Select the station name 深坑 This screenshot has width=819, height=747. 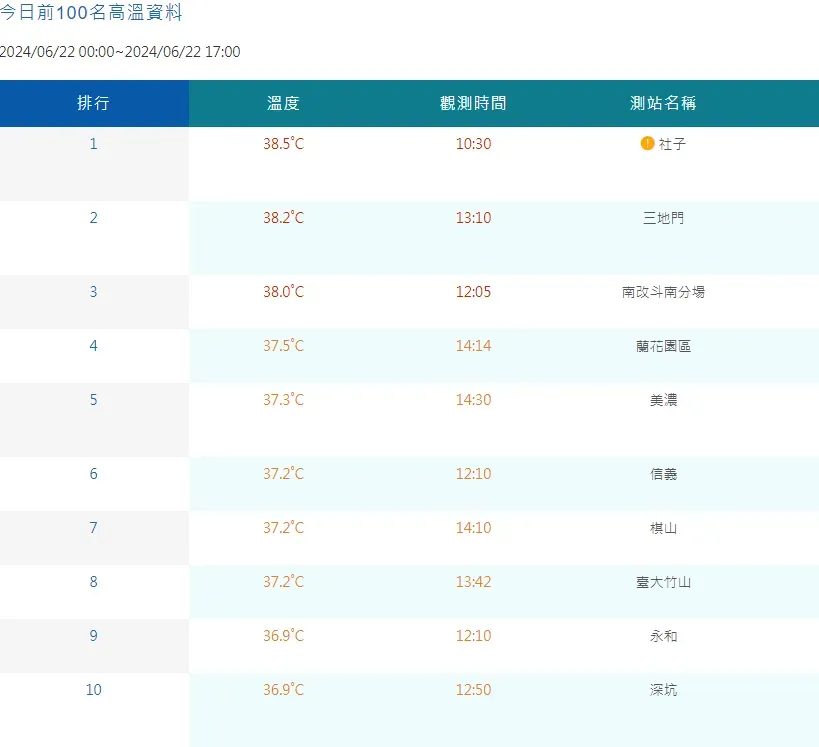(x=663, y=690)
